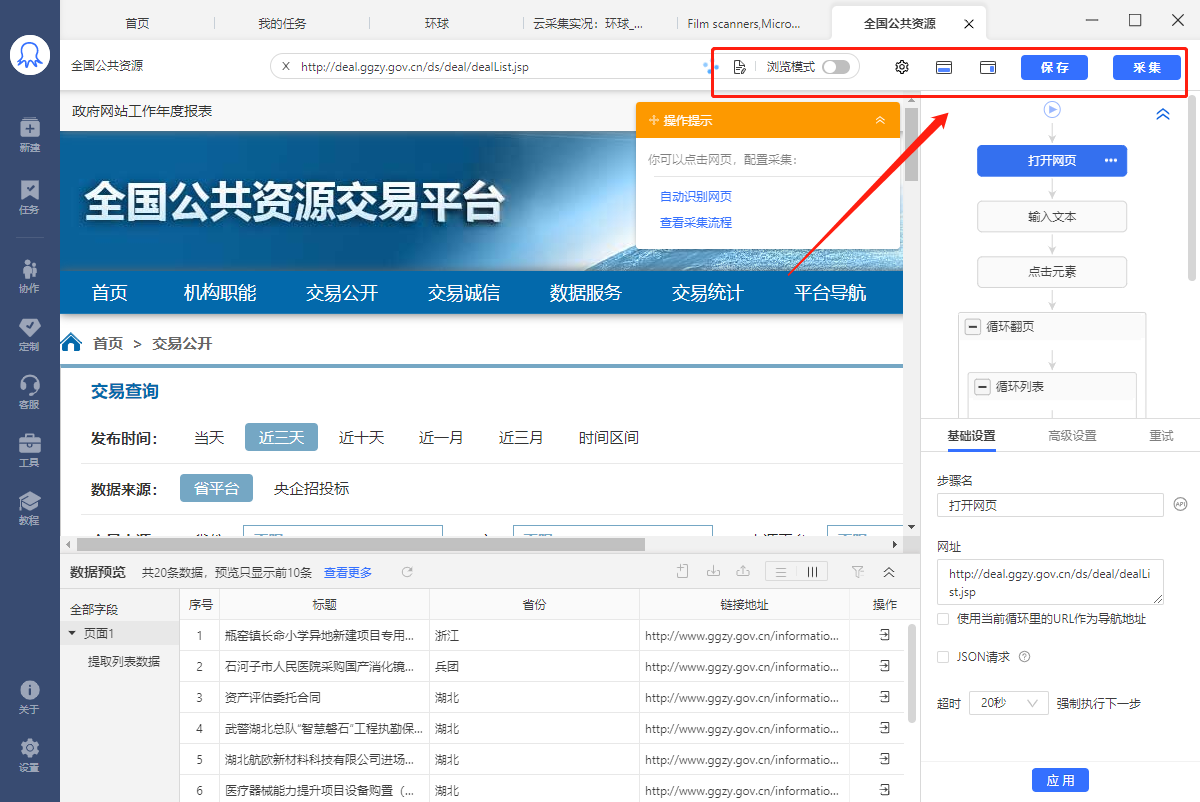Click the JSON请求 help question icon
The width and height of the screenshot is (1200, 802).
(1024, 657)
